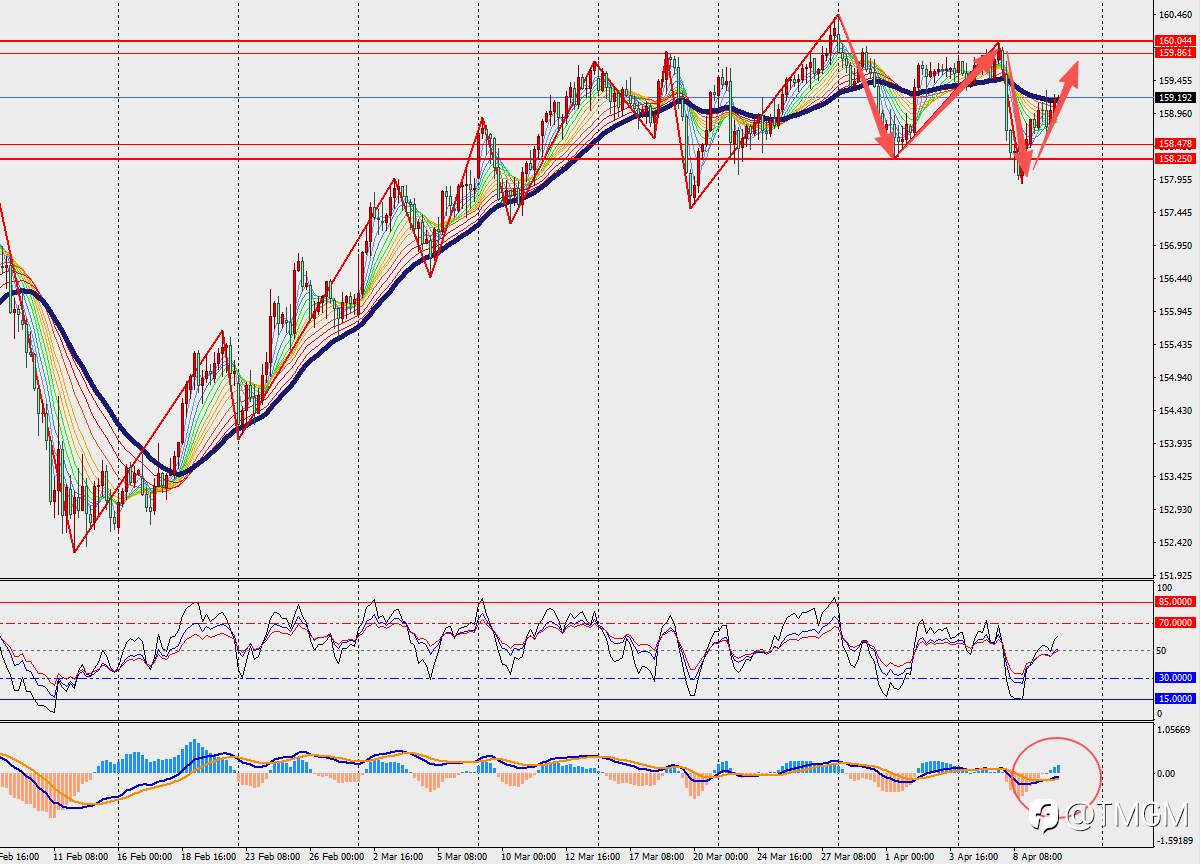Select the 20 Mar 00:00 time label

click(720, 857)
